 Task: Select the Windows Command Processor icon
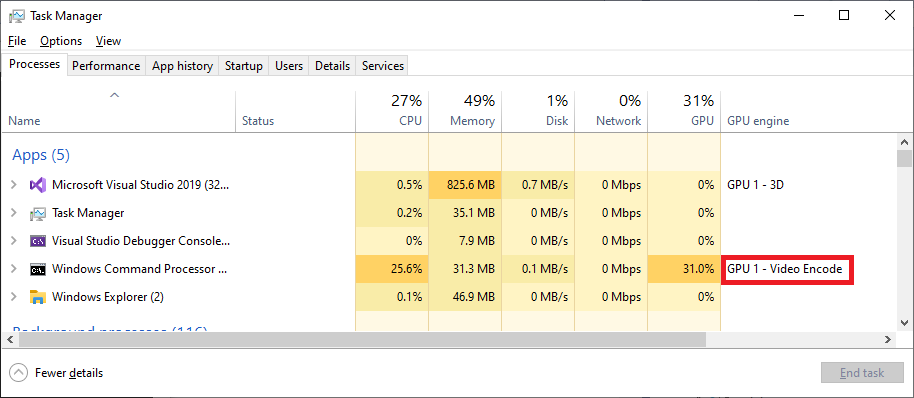tap(37, 269)
